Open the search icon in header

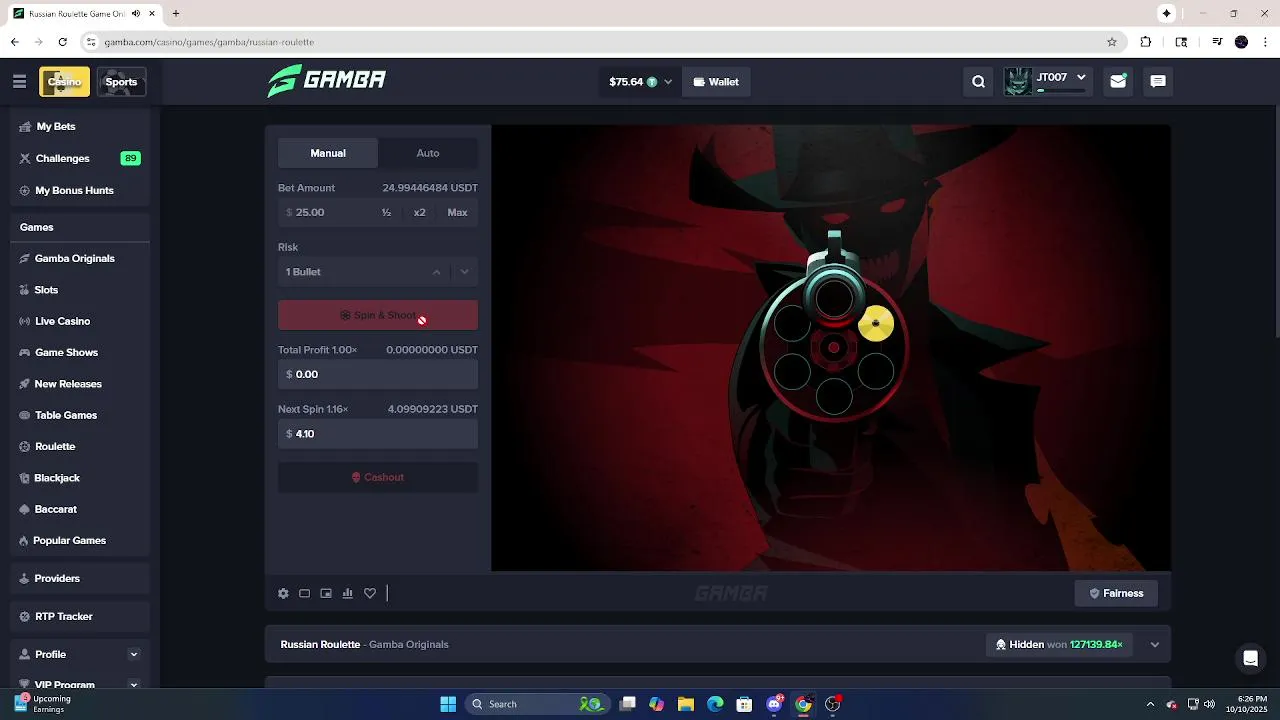click(979, 82)
